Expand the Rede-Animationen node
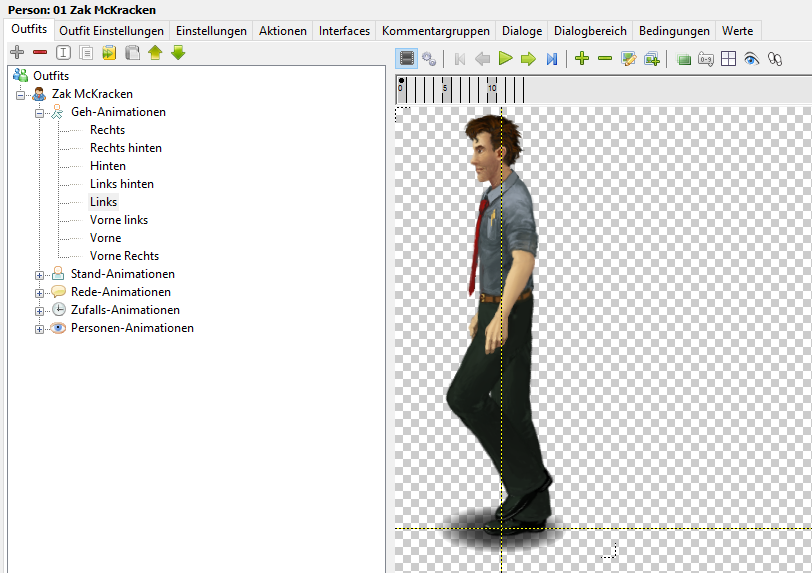Screen dimensions: 812x573 (39, 293)
